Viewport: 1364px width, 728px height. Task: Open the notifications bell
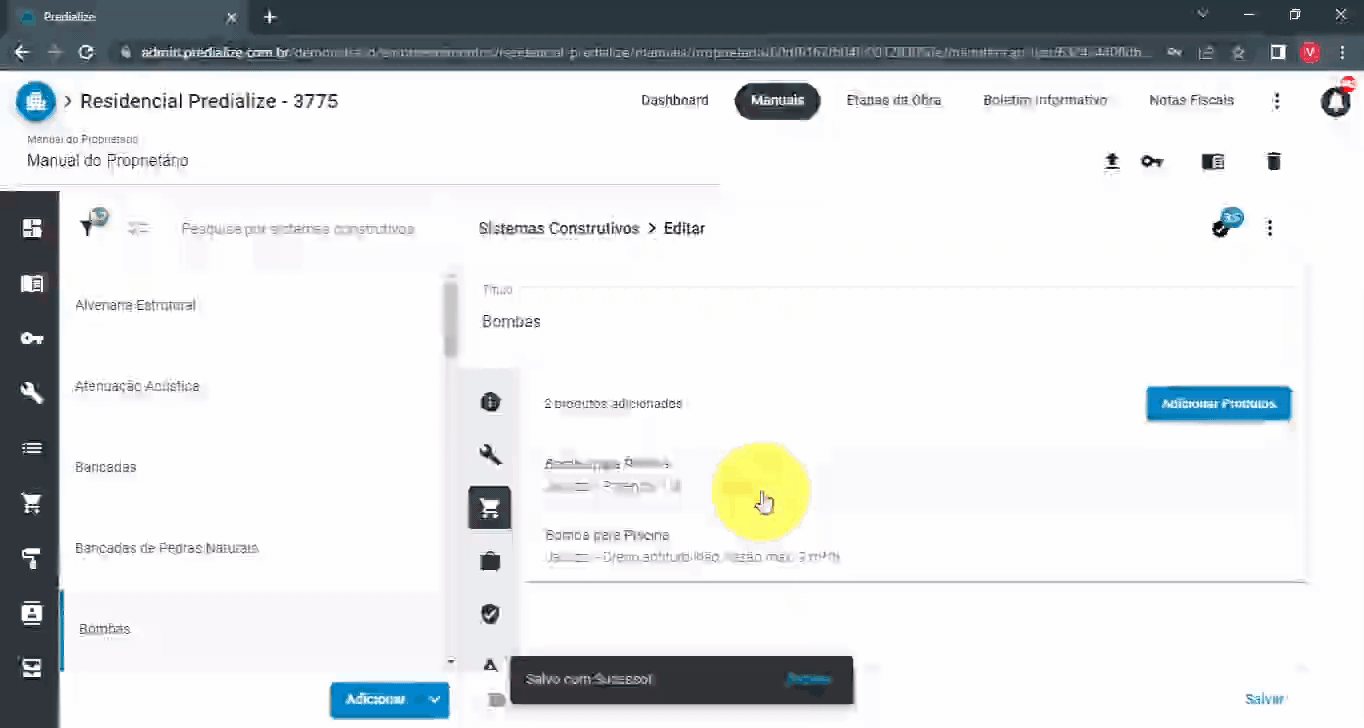pyautogui.click(x=1335, y=101)
